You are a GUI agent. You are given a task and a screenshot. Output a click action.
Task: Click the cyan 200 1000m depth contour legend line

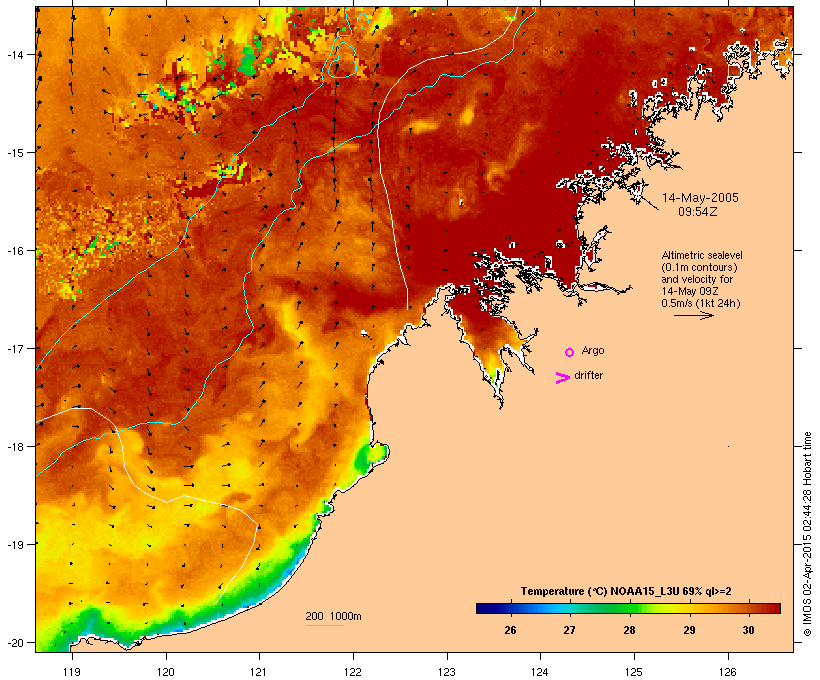(x=325, y=625)
